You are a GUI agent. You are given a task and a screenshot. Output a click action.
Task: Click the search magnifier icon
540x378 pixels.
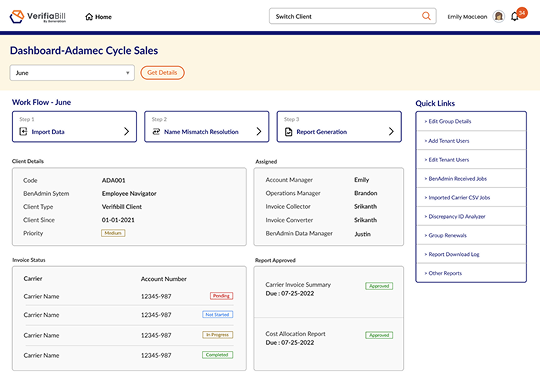click(426, 16)
